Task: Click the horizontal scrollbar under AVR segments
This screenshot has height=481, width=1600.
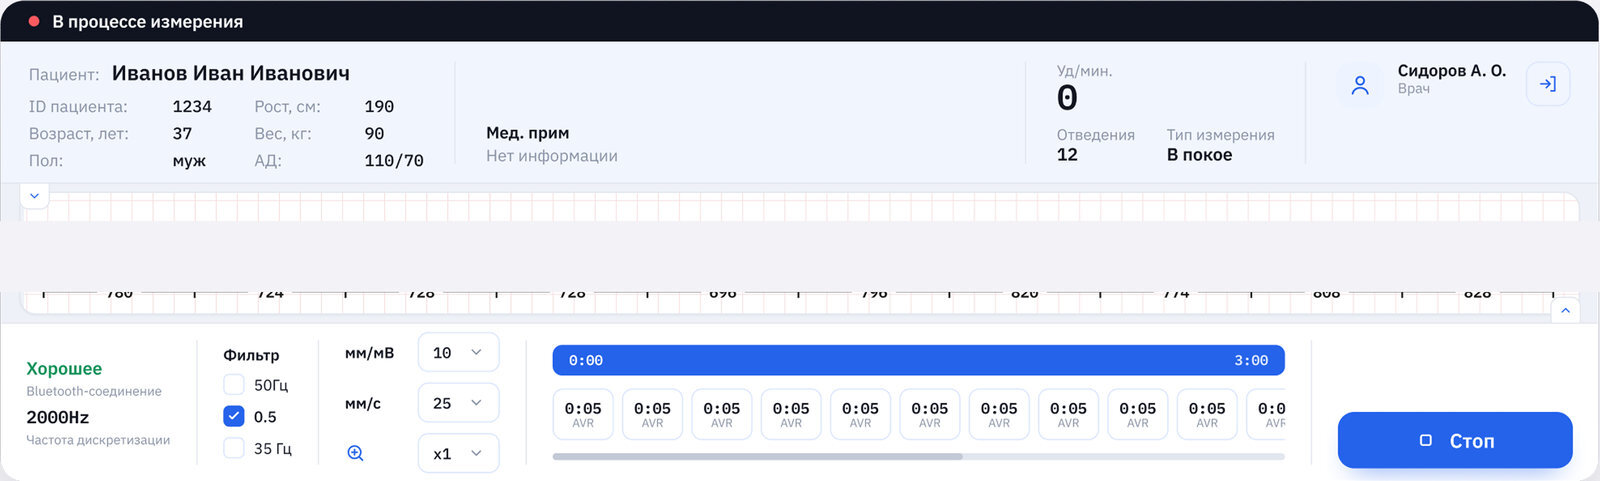Action: point(918,456)
